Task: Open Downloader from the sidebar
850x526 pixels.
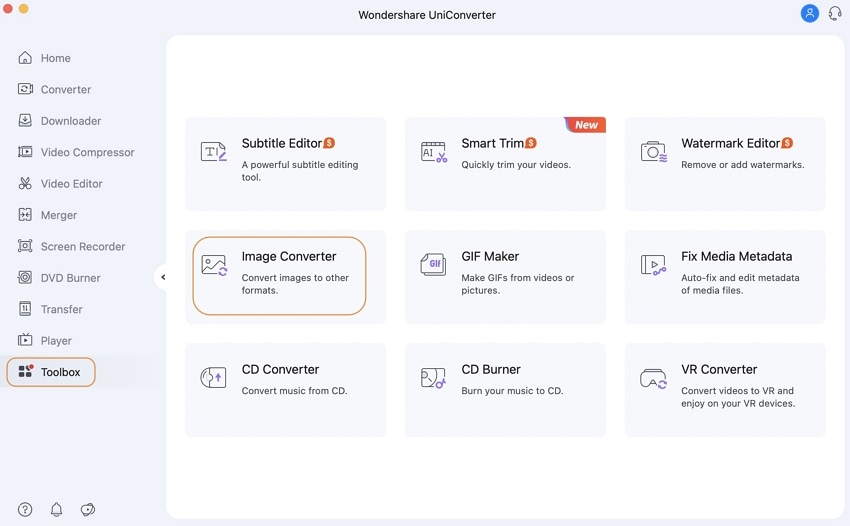Action: pos(70,121)
